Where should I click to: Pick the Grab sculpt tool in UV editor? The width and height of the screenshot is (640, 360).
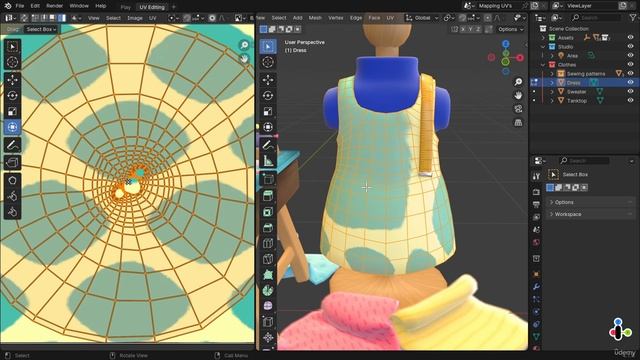[12, 180]
